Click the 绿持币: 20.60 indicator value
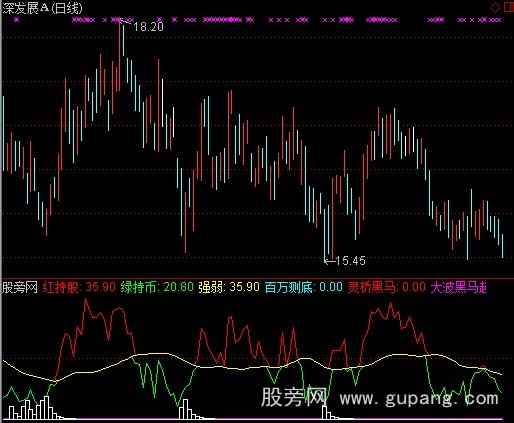514x423 pixels. (x=157, y=287)
